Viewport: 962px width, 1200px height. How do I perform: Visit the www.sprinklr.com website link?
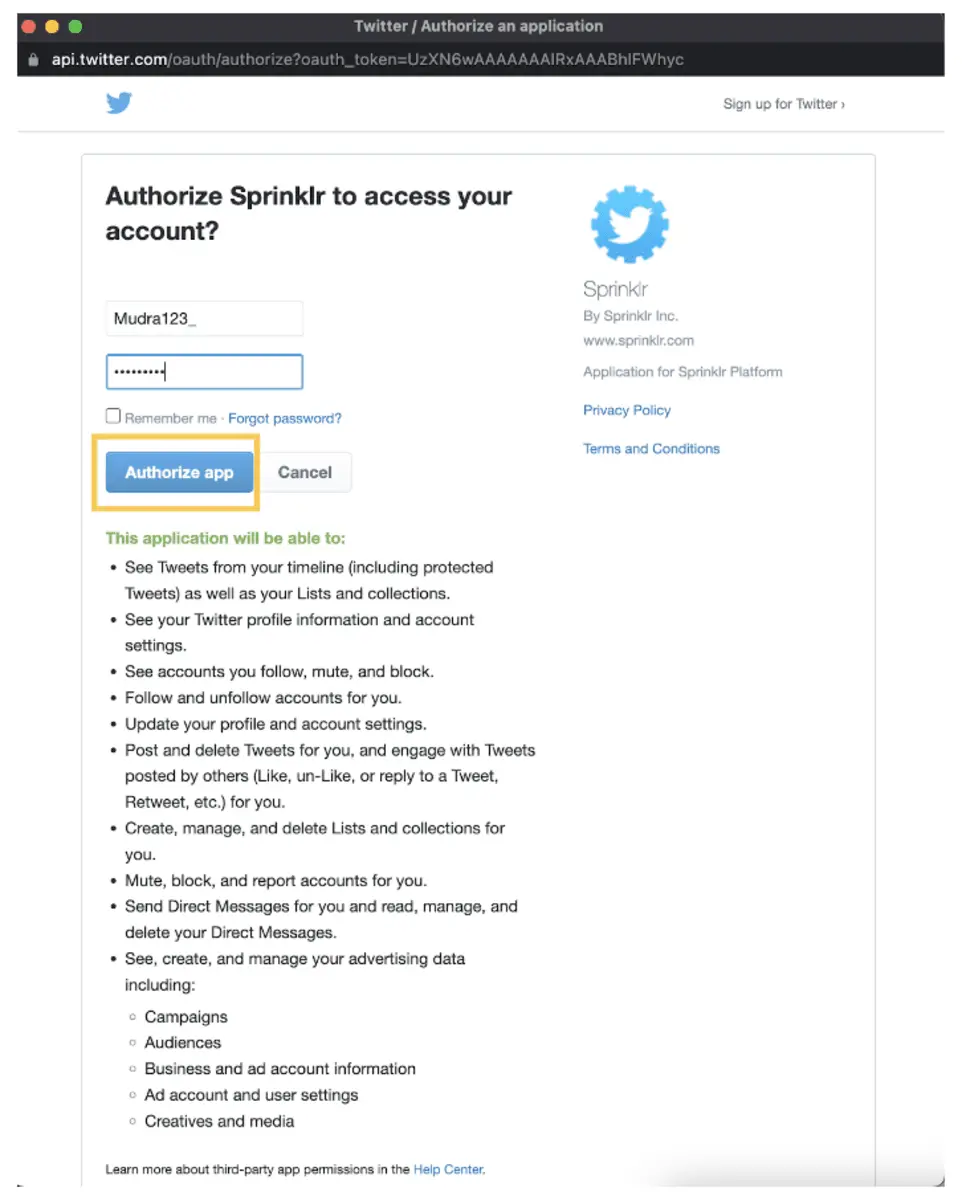pos(641,340)
